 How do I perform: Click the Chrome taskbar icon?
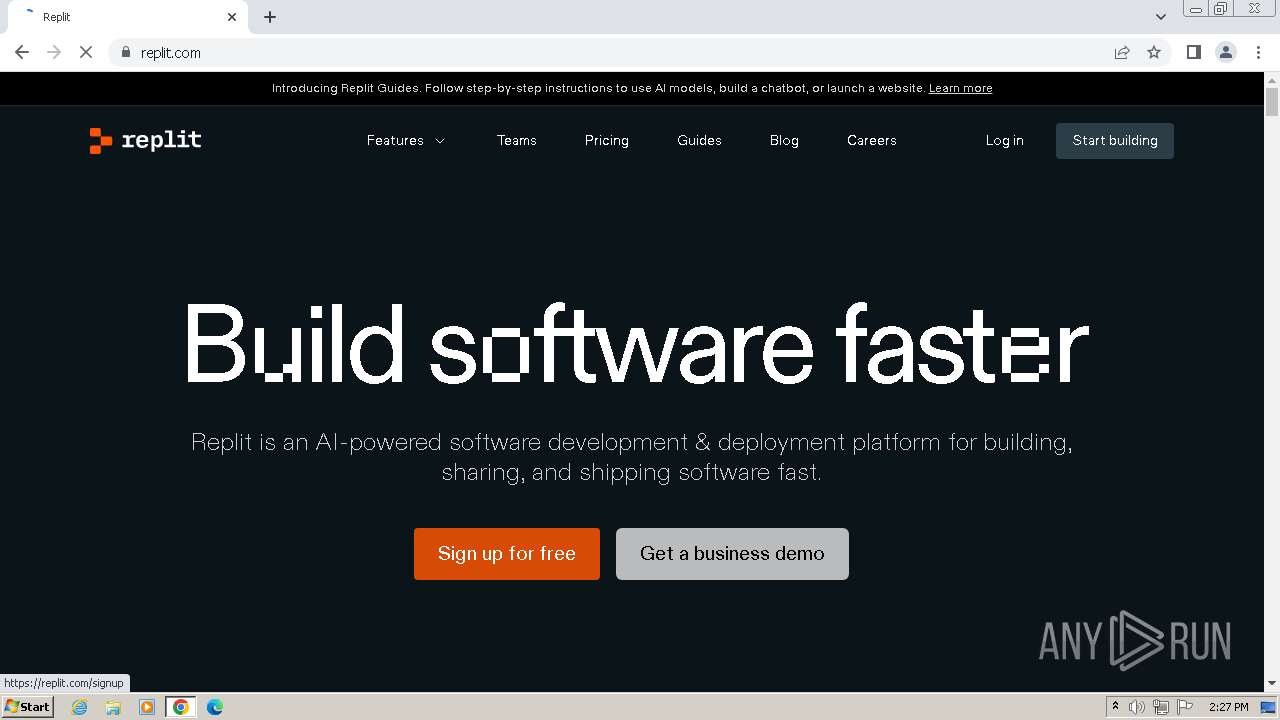(x=181, y=707)
